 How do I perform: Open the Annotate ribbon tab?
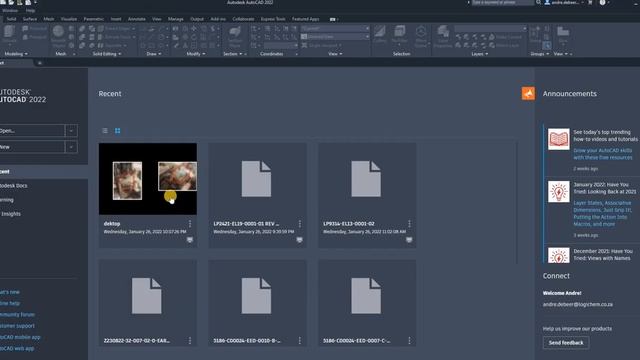(x=137, y=19)
